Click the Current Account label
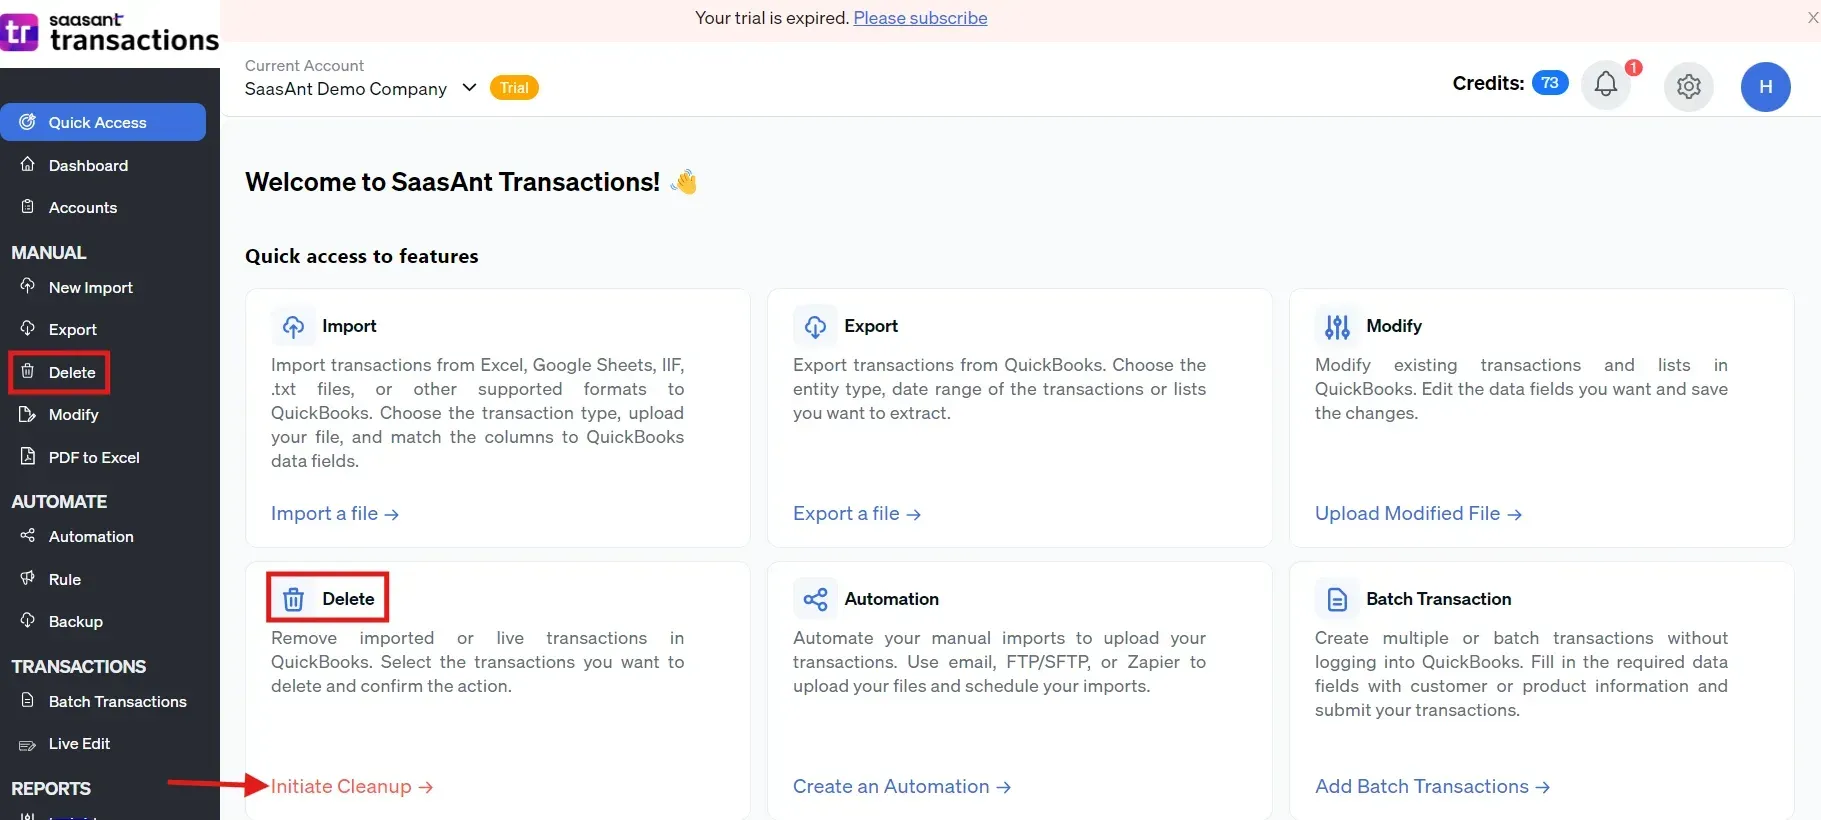Screen dimensions: 1821x820 (304, 65)
